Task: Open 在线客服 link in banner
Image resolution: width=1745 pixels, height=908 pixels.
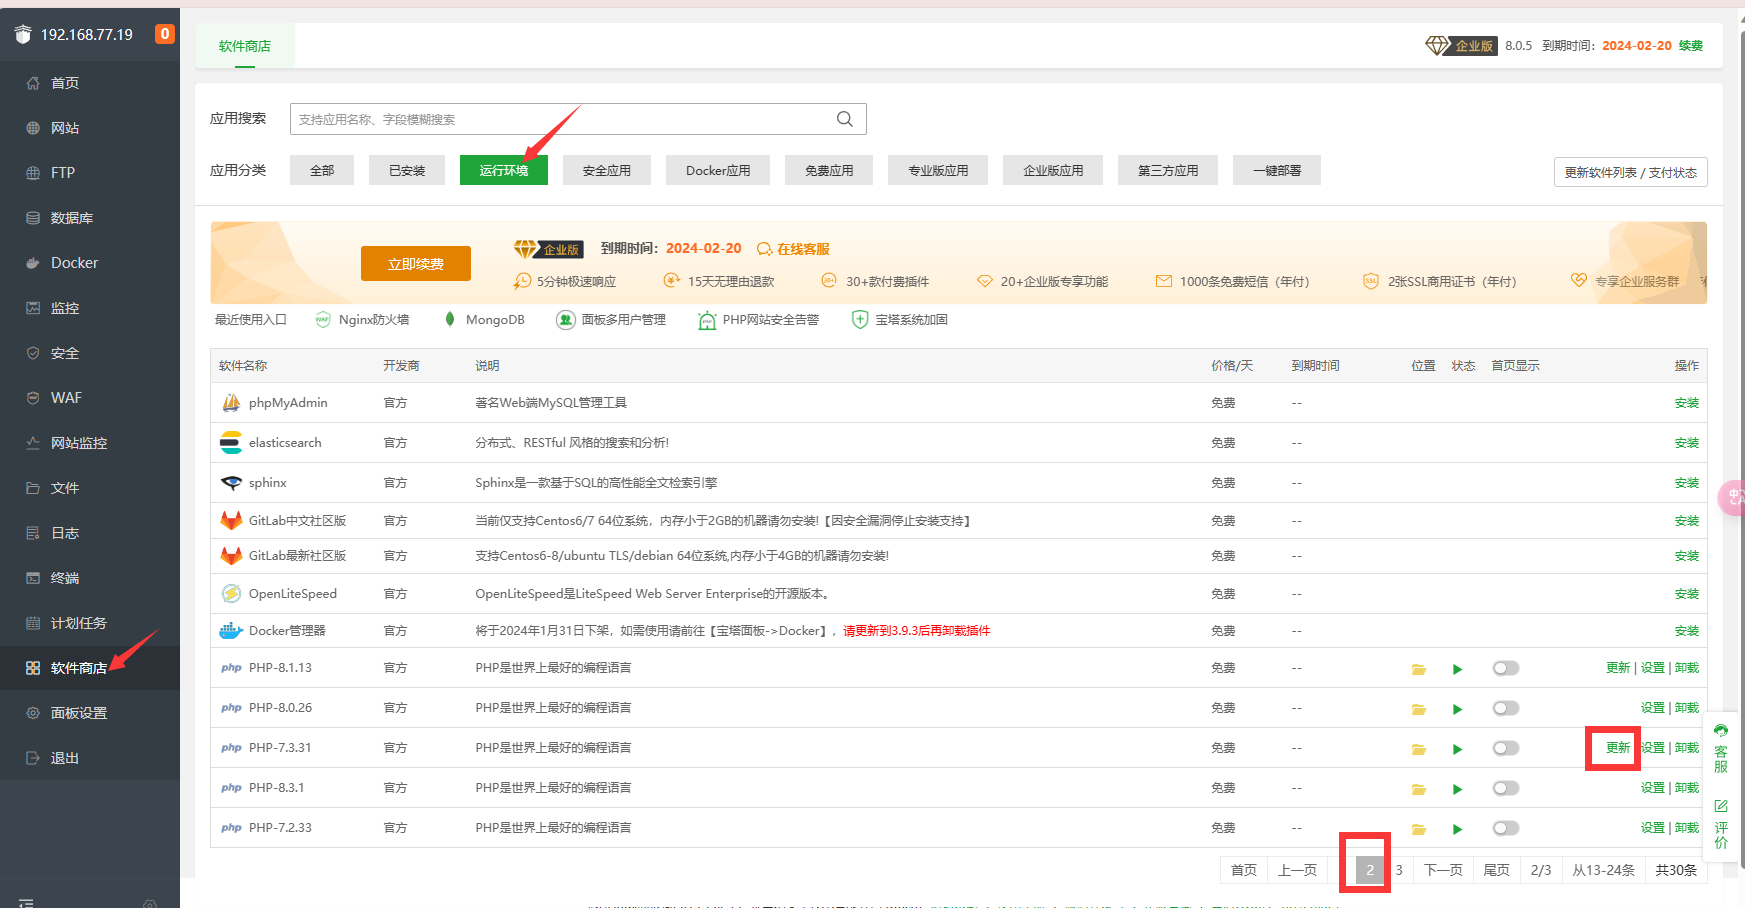Action: click(x=794, y=249)
